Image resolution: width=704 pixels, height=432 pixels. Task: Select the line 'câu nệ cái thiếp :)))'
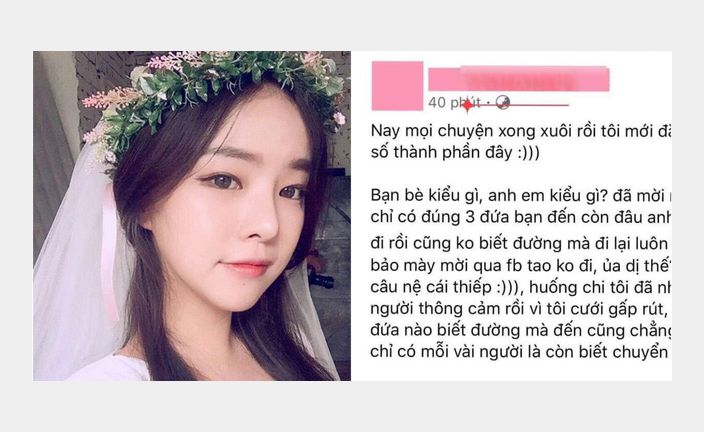point(521,287)
